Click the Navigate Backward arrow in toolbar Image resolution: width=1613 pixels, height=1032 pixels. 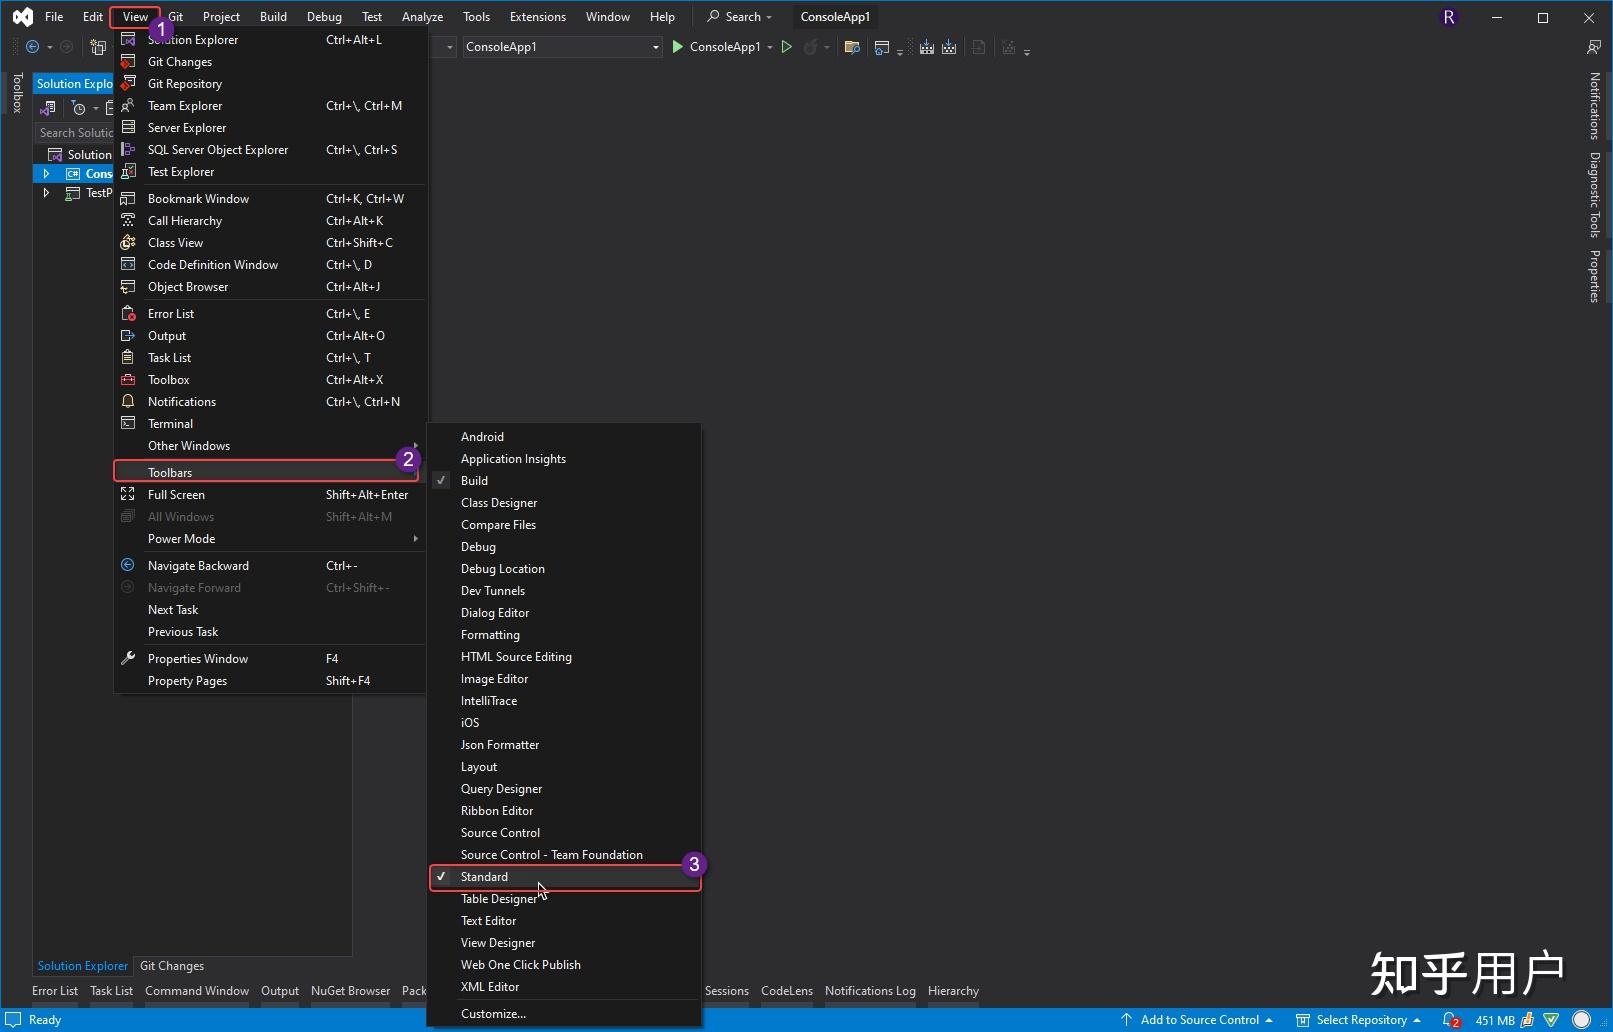coord(32,47)
